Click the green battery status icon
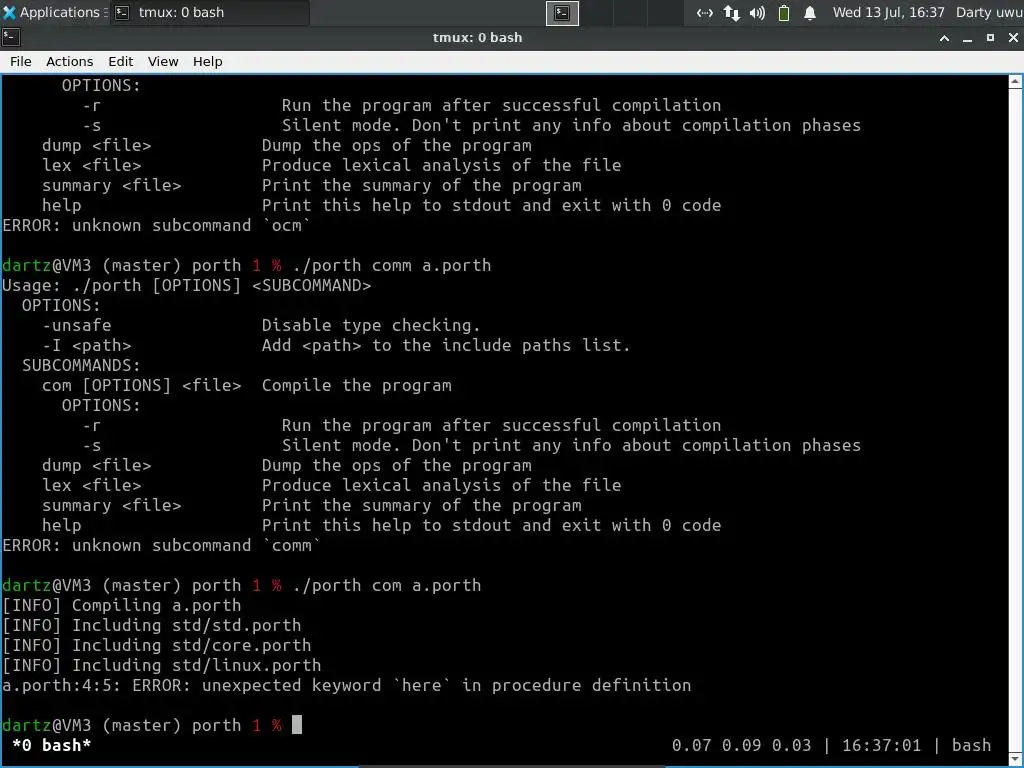1024x768 pixels. [784, 13]
